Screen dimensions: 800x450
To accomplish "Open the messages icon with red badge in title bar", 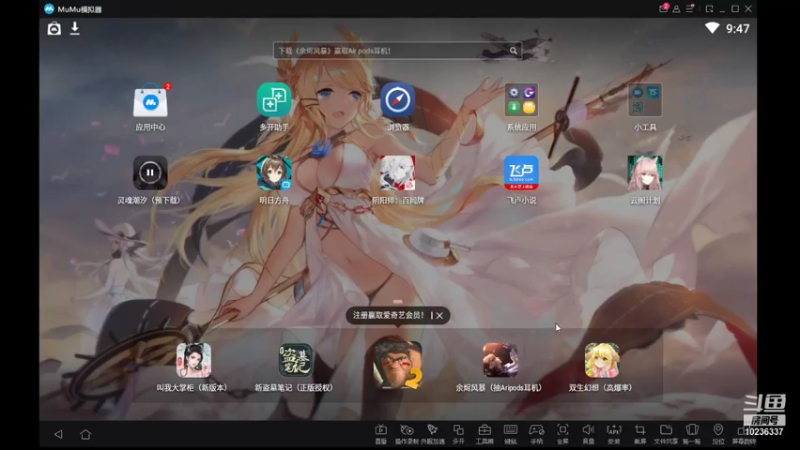I will tap(663, 9).
